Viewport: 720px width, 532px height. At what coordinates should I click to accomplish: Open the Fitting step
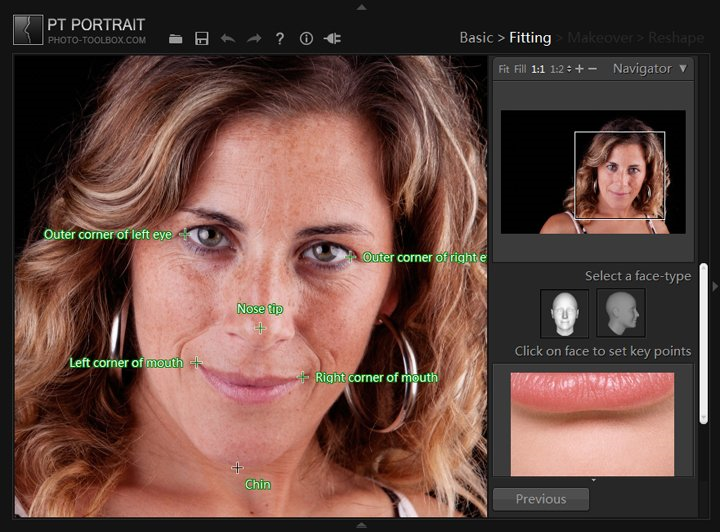530,38
